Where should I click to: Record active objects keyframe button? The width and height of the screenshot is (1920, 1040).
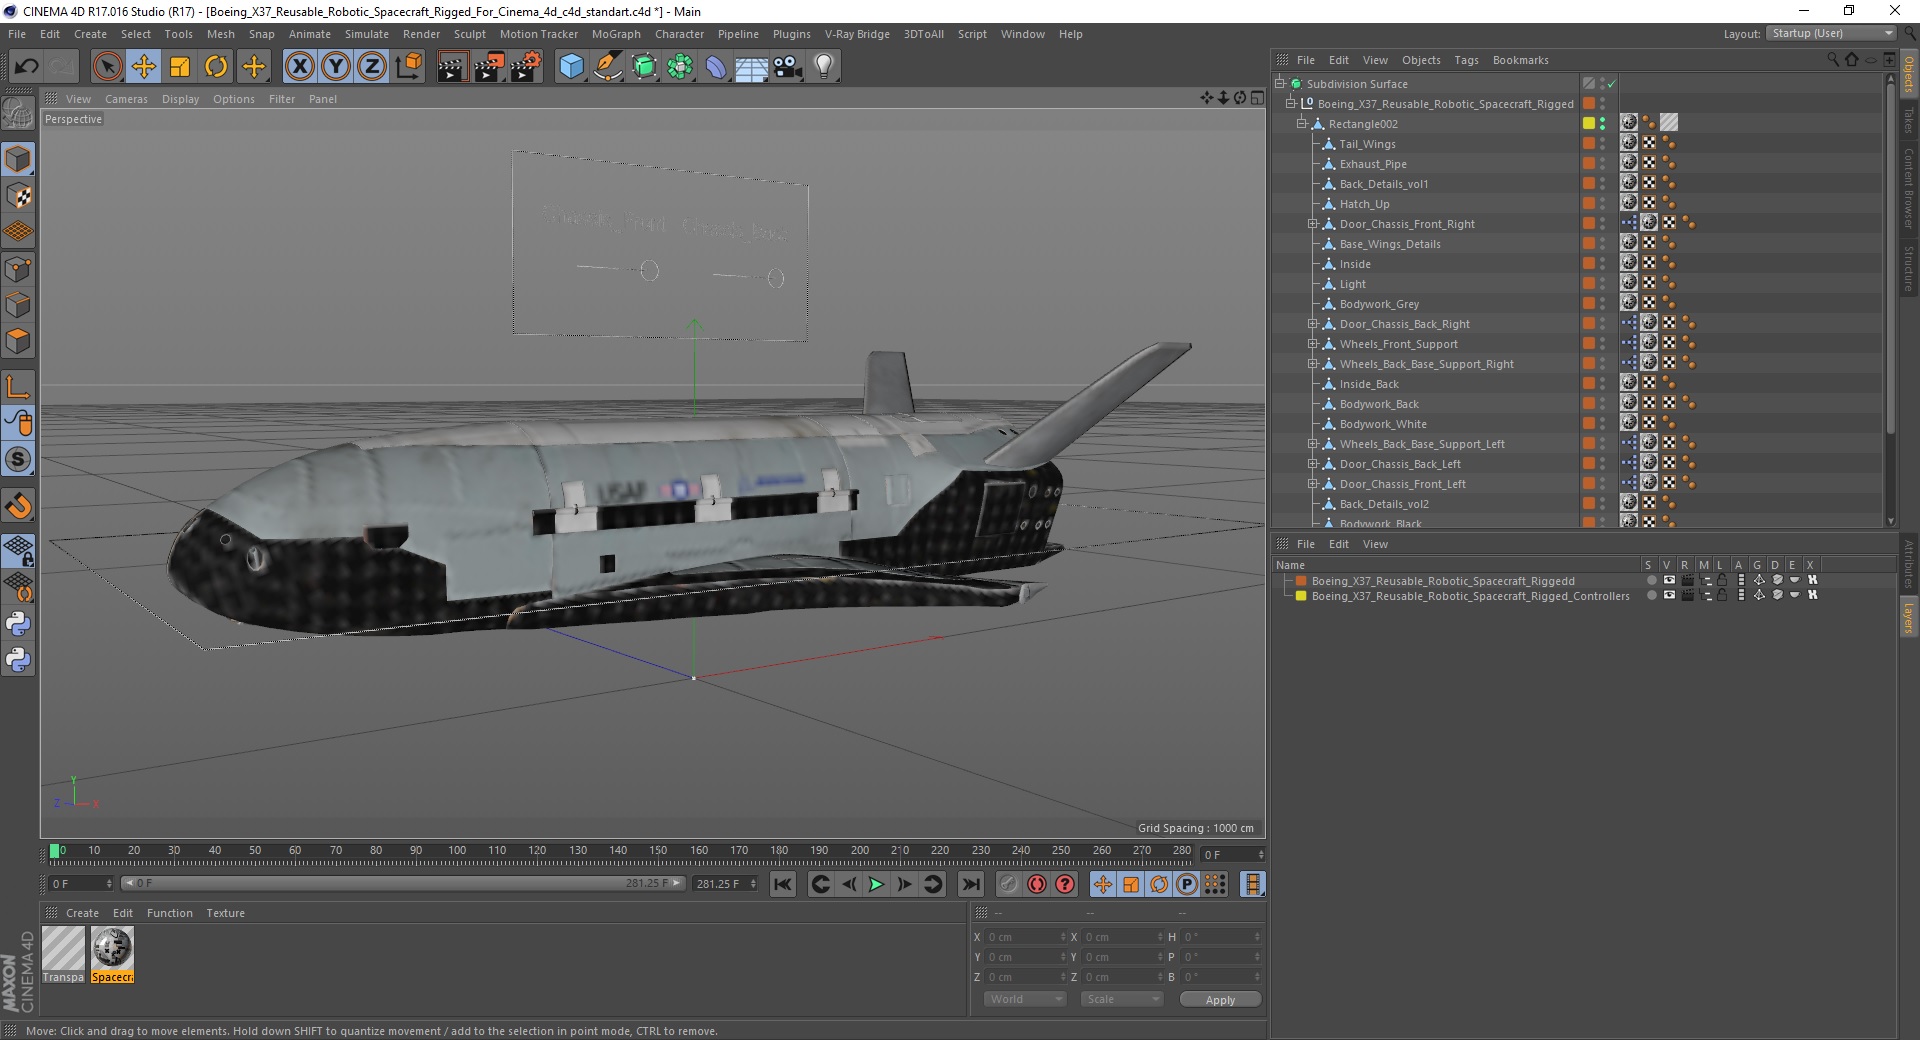[1009, 884]
